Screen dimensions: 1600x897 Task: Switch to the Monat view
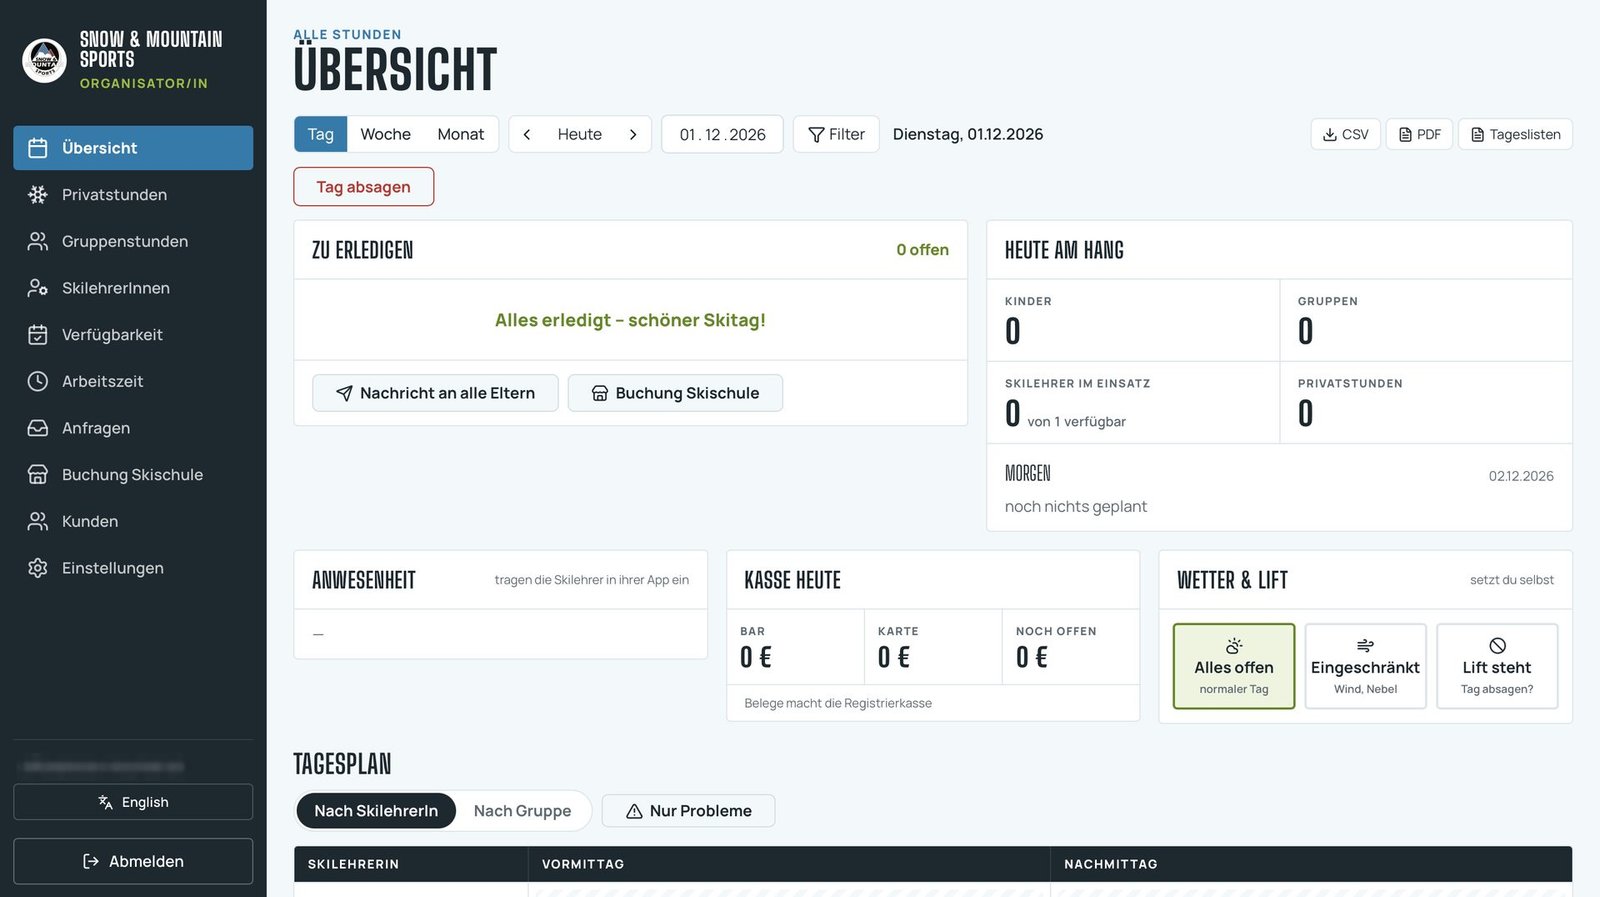[461, 134]
